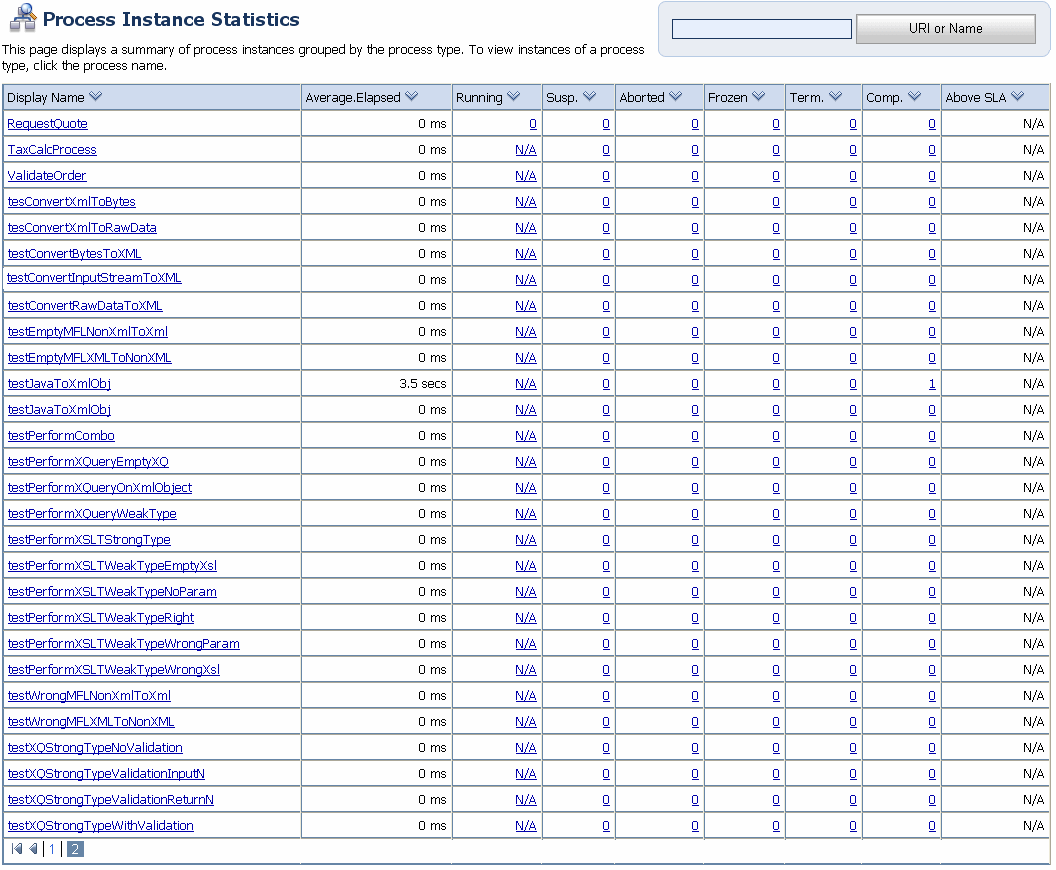Viewport: 1056px width, 870px height.
Task: Select Above SLA N/A for testXQStrongTypeNoValidation
Action: coord(1033,748)
